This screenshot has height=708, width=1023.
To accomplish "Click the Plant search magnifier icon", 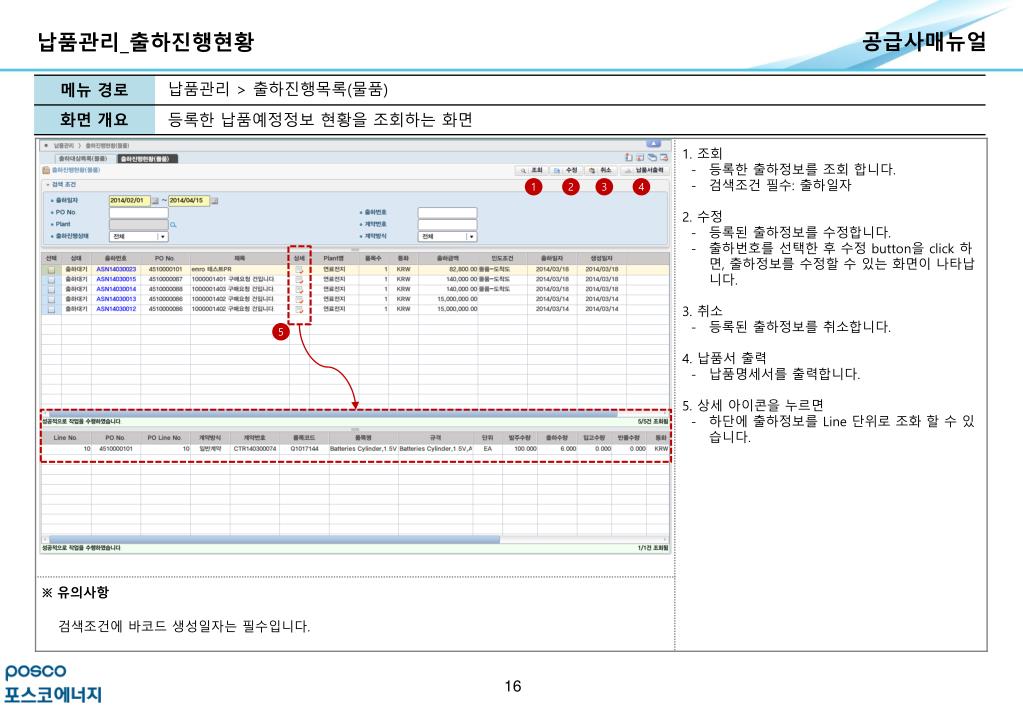I will (x=173, y=224).
